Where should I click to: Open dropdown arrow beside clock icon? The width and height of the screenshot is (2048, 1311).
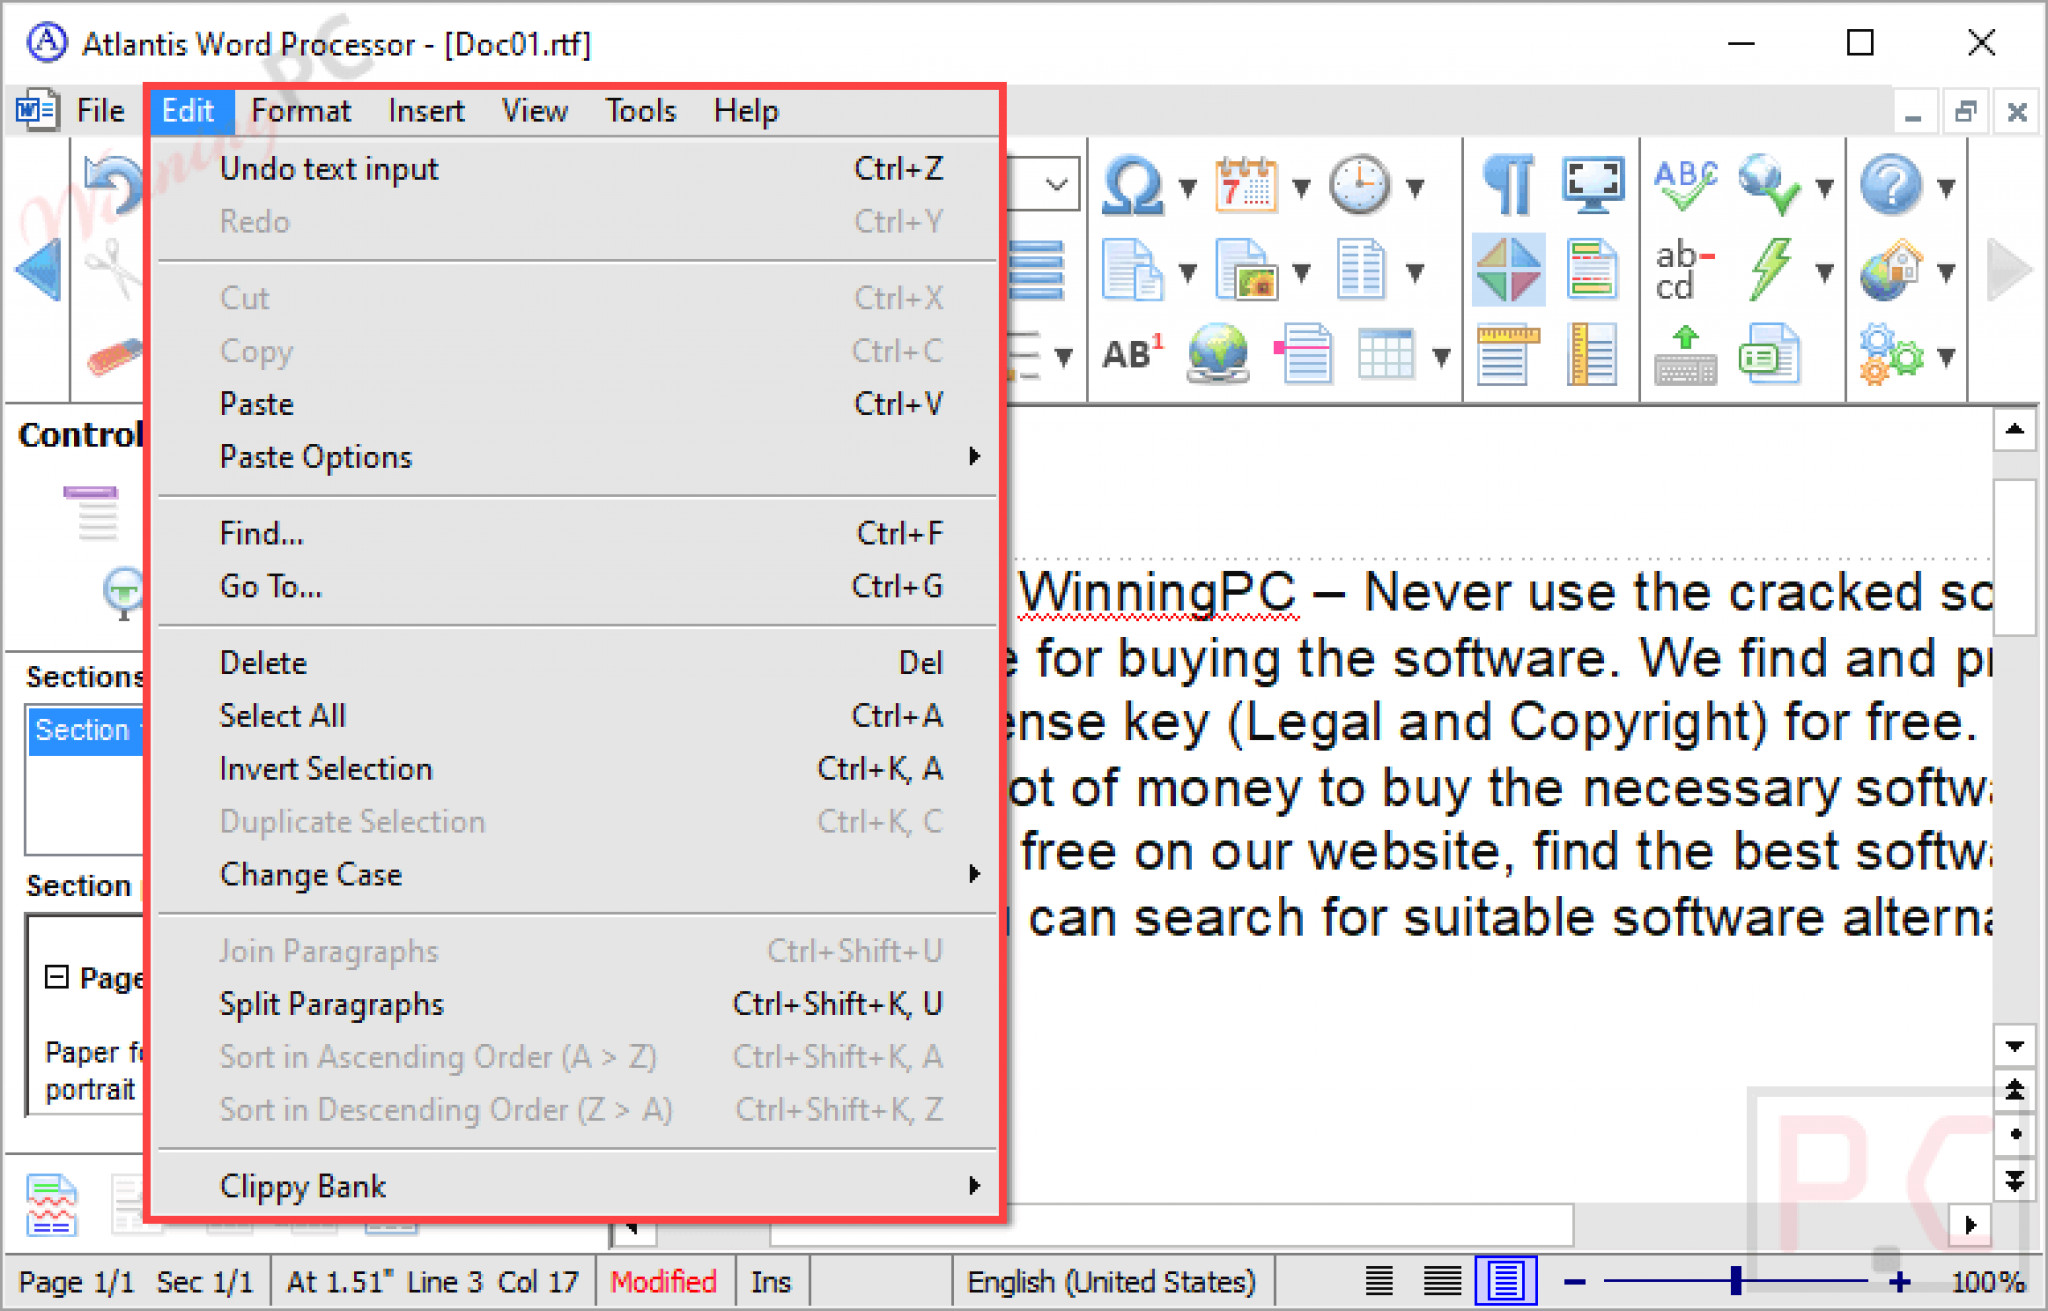[x=1415, y=187]
